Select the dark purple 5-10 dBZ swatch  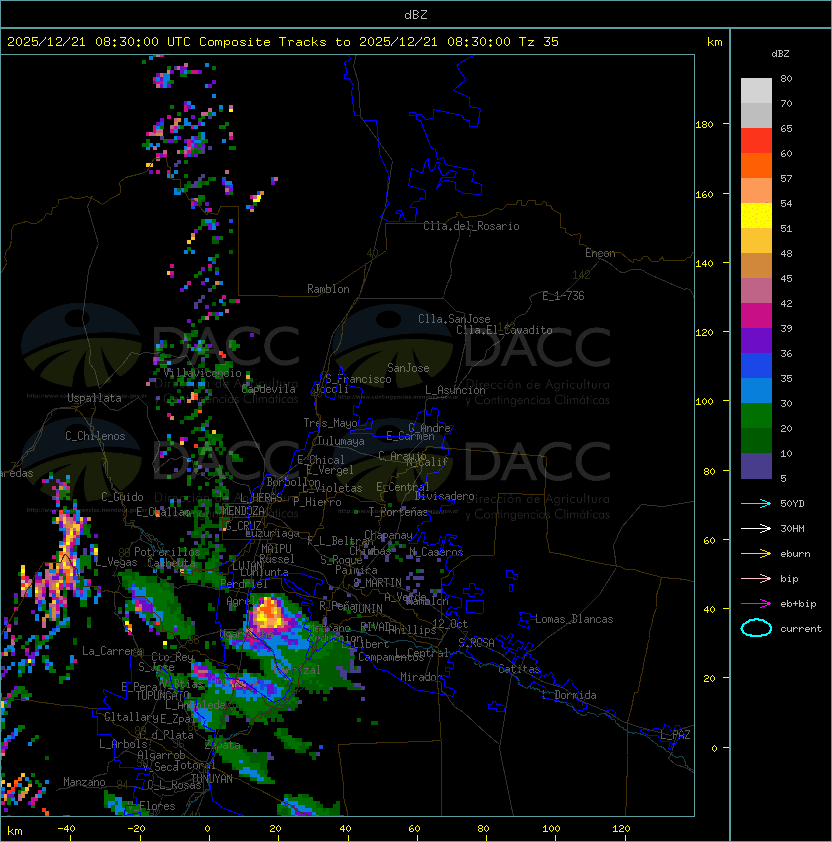coord(756,466)
